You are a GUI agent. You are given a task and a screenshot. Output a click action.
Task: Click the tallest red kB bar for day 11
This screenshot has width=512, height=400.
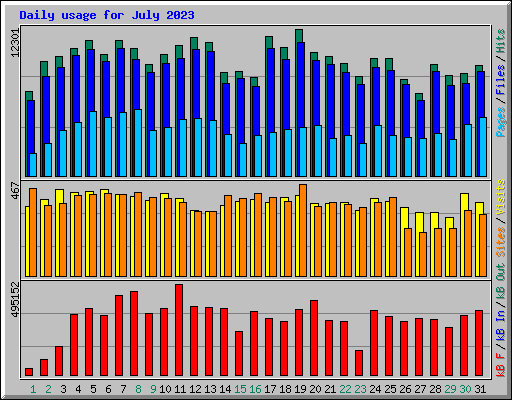point(179,330)
